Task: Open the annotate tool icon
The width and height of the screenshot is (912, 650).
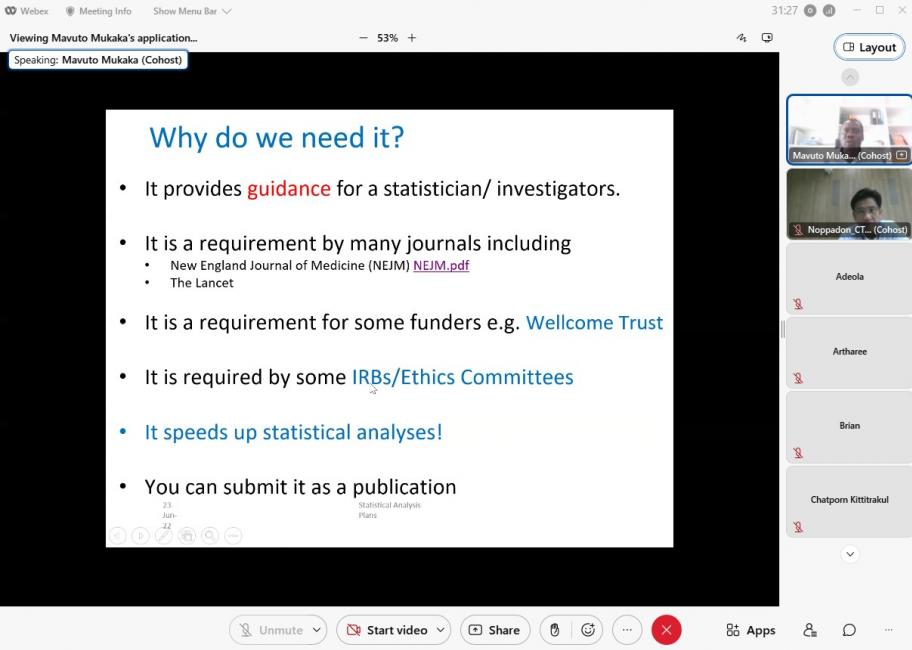Action: pyautogui.click(x=742, y=38)
